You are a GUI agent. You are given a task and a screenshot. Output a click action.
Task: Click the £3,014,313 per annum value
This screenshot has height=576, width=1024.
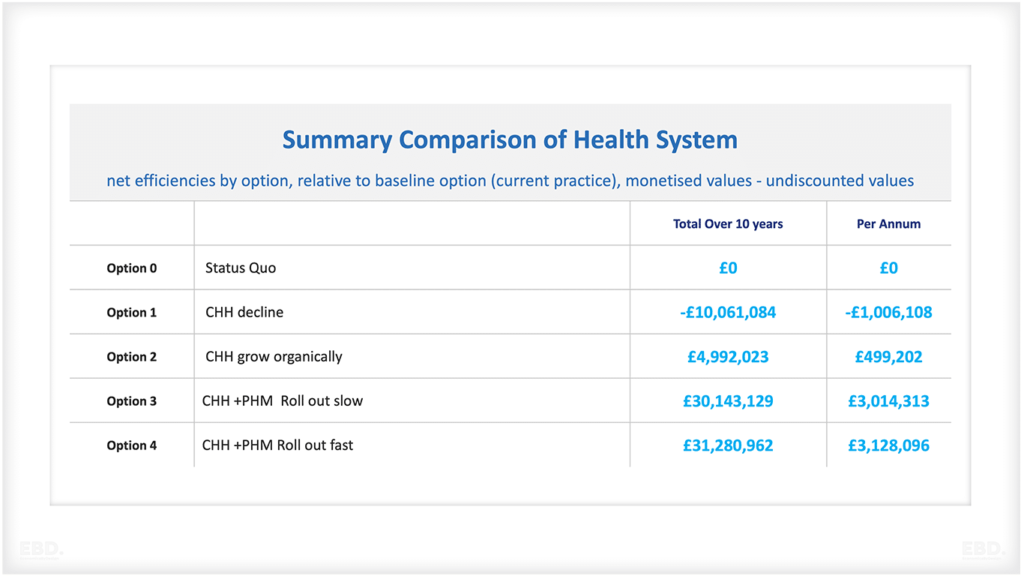[888, 401]
